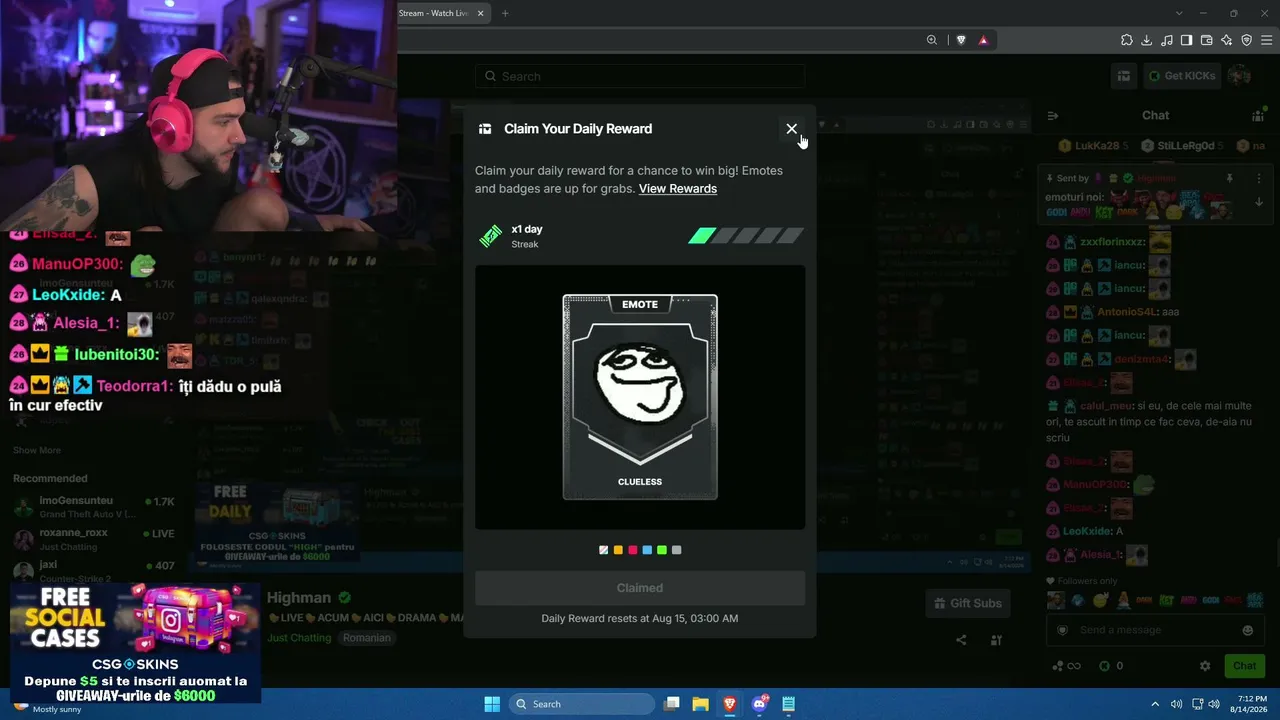This screenshot has height=720, width=1280.
Task: Close the Stream - Watch Live tab
Action: (481, 13)
